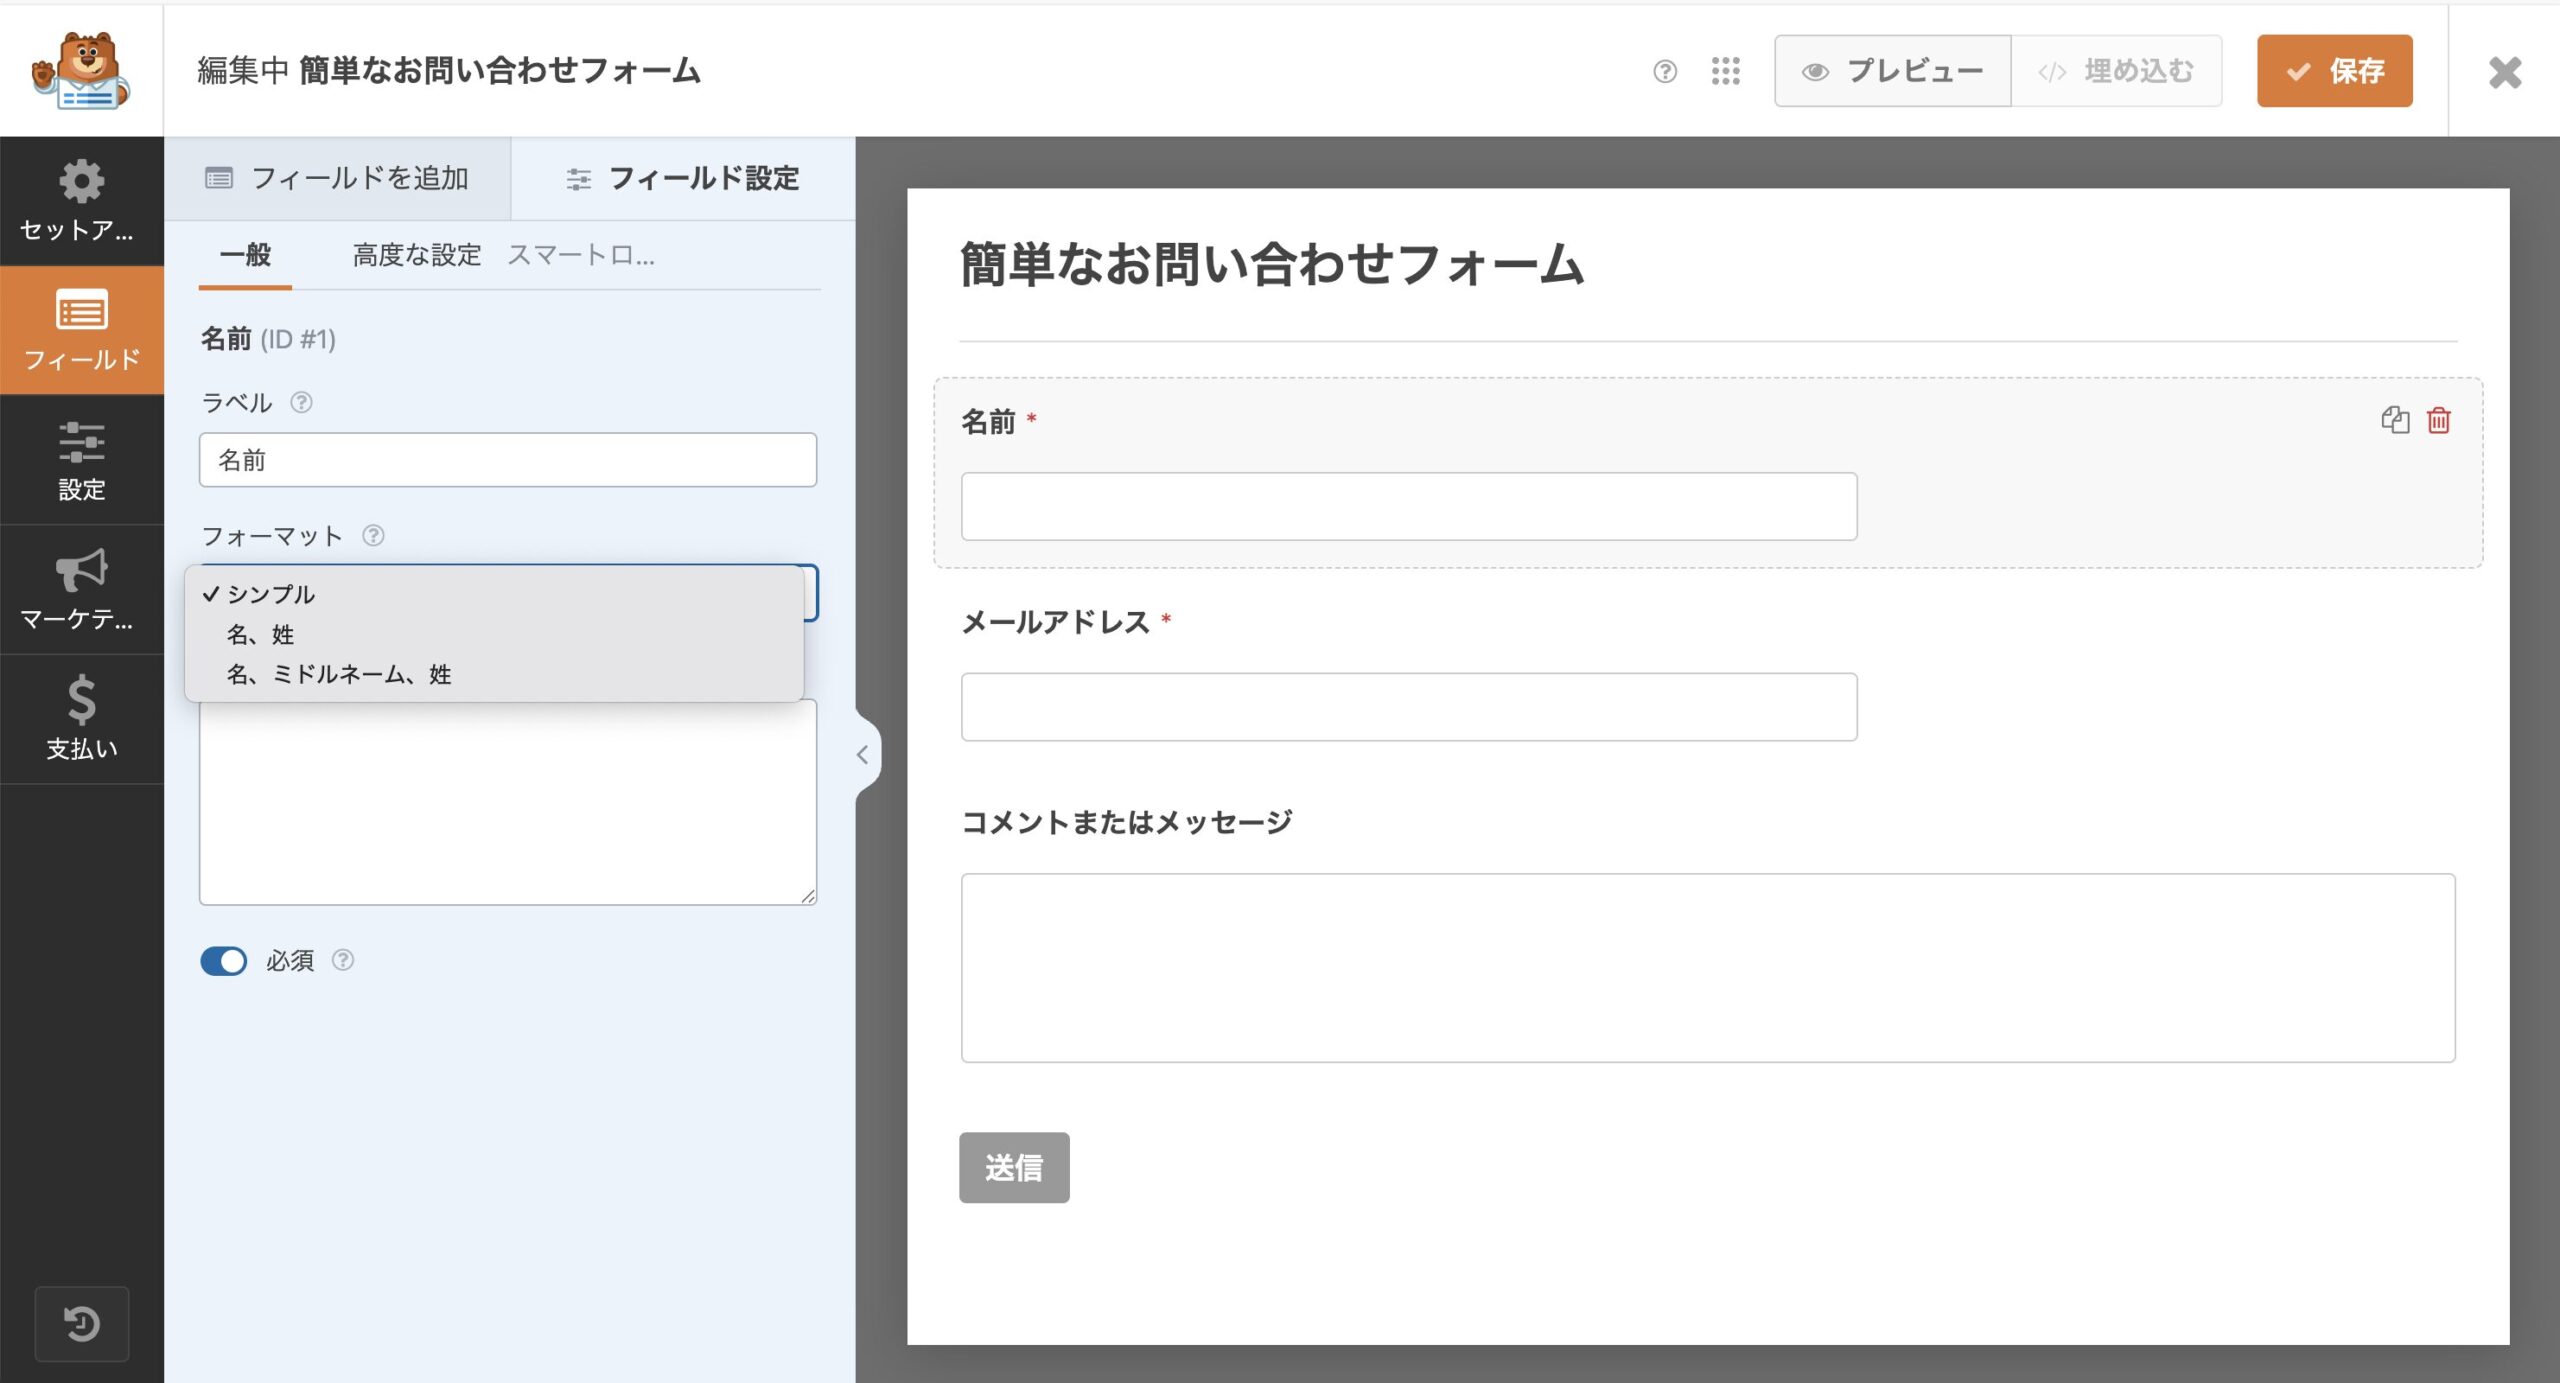Click the ラベル text input containing 名前

pos(508,460)
